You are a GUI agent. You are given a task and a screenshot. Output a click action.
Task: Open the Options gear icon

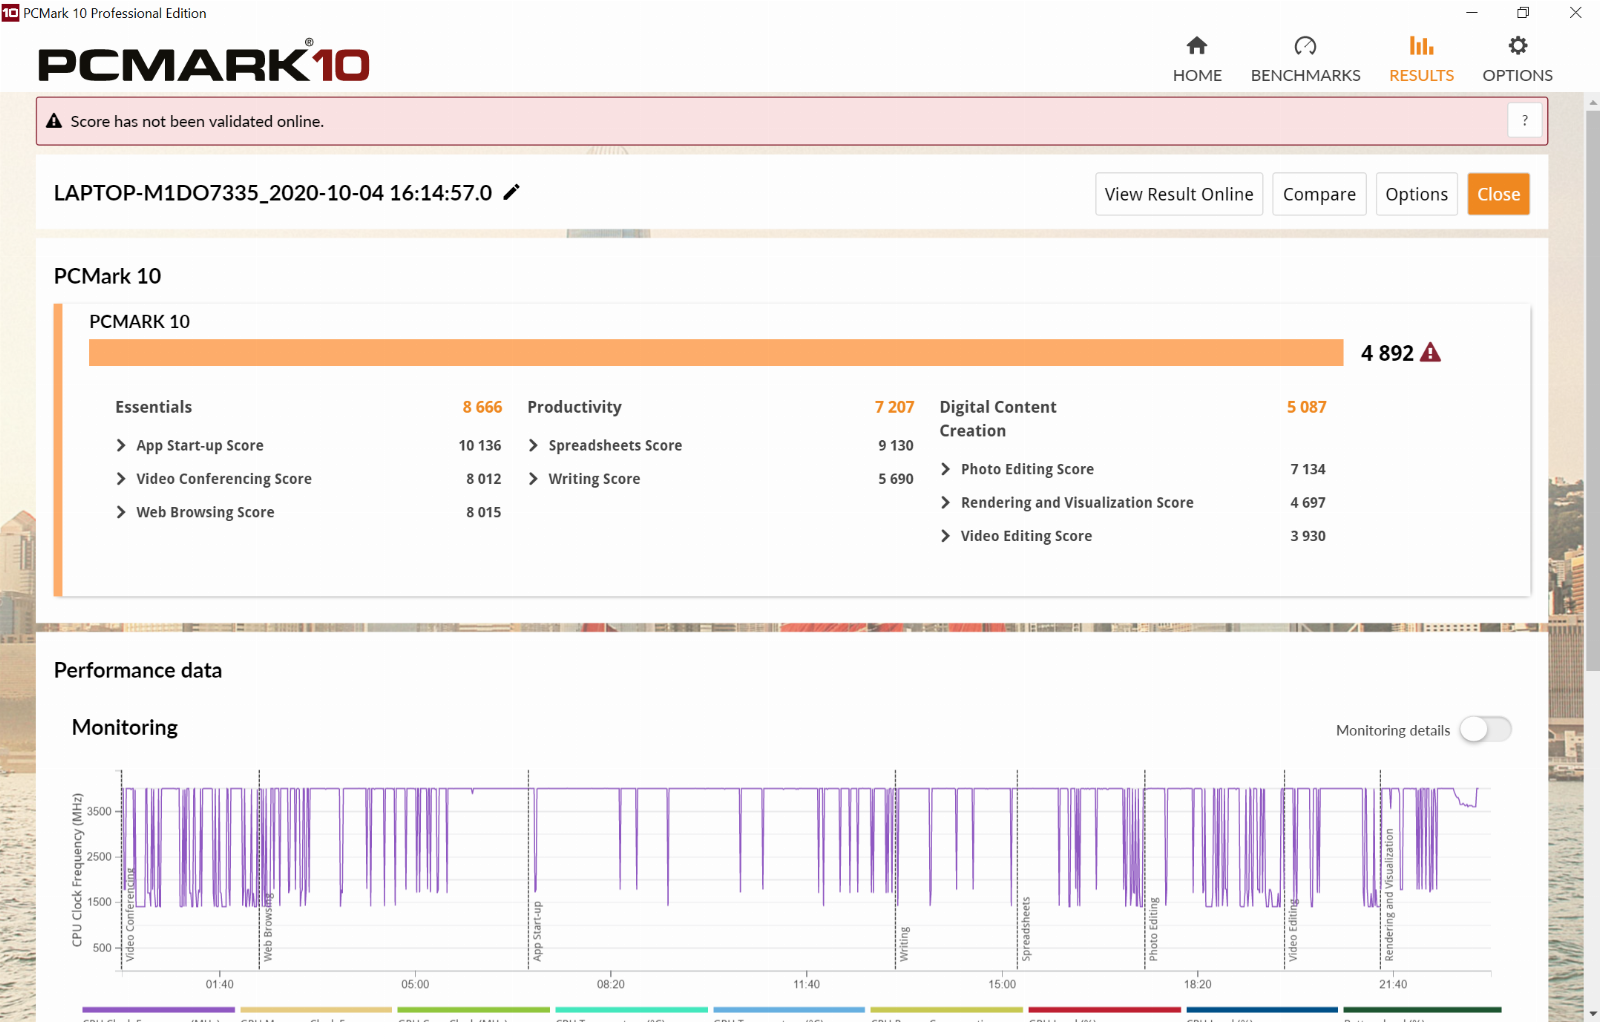pos(1517,45)
